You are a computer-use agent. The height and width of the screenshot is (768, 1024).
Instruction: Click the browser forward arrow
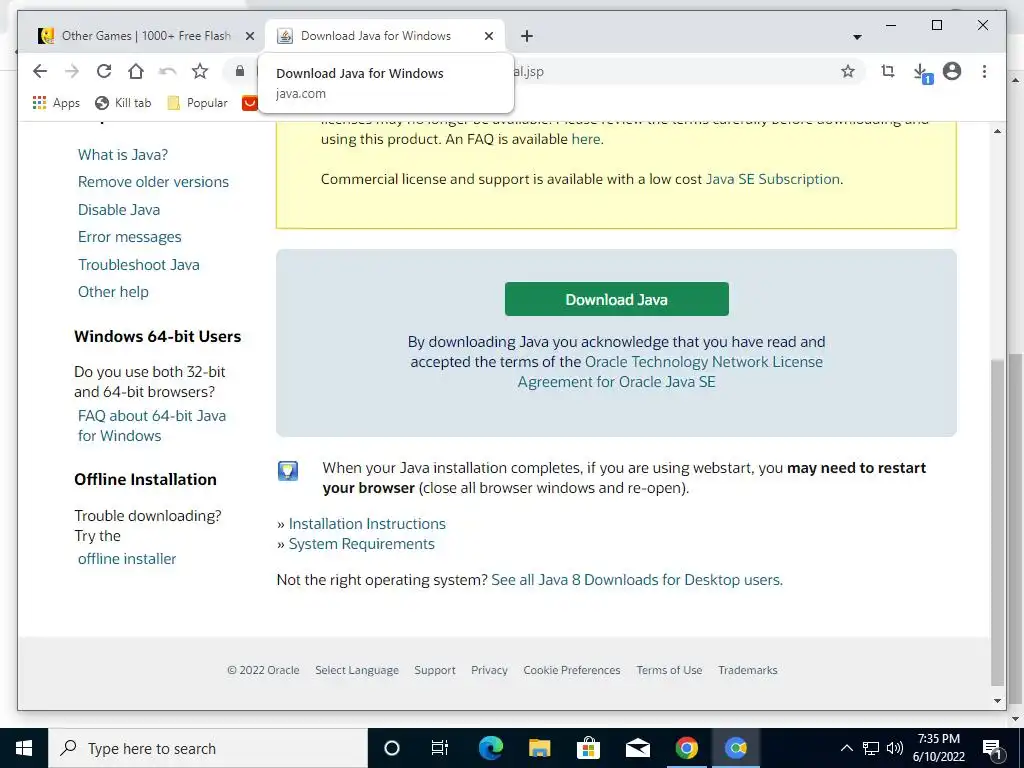click(72, 71)
